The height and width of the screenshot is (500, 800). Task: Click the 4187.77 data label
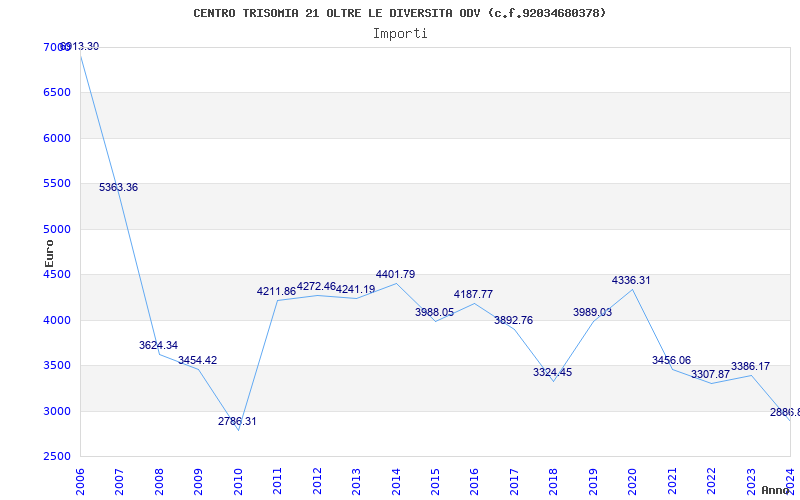click(473, 294)
